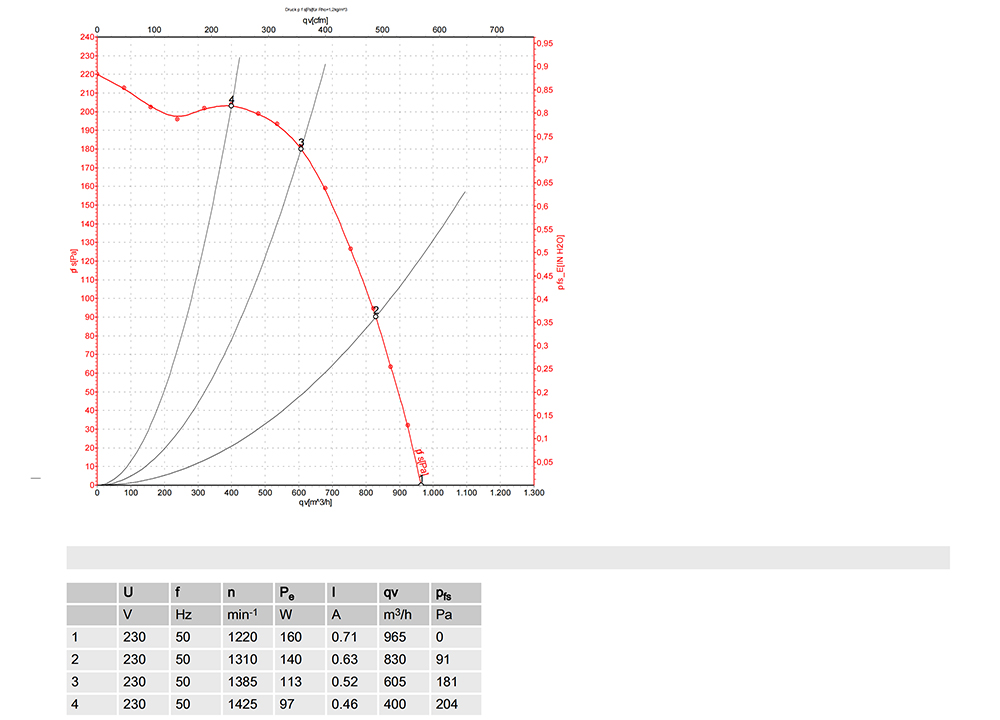This screenshot has width=1000, height=720.
Task: Click the gray separator bar above the table
Action: pyautogui.click(x=508, y=557)
